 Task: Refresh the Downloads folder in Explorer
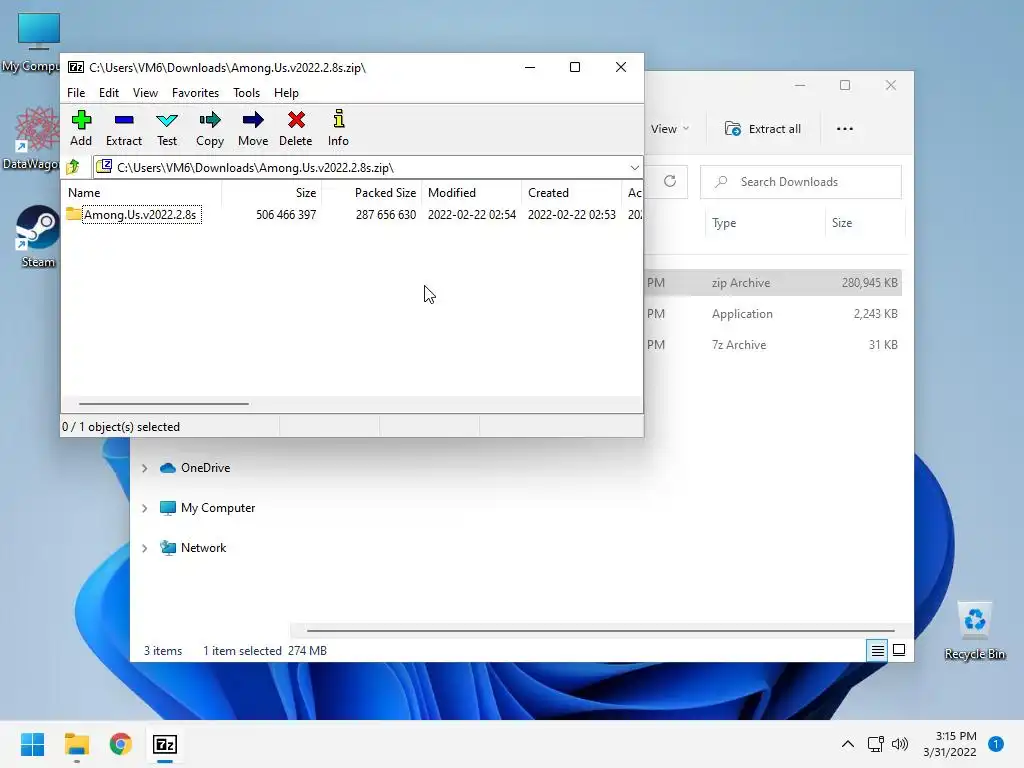coord(670,182)
